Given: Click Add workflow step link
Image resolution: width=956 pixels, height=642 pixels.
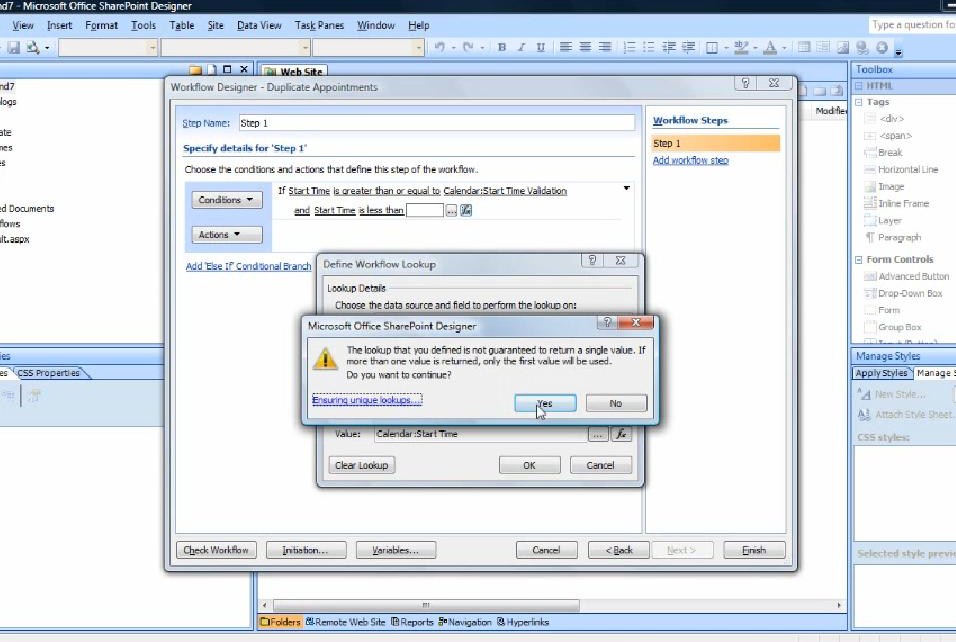Looking at the screenshot, I should click(x=691, y=160).
